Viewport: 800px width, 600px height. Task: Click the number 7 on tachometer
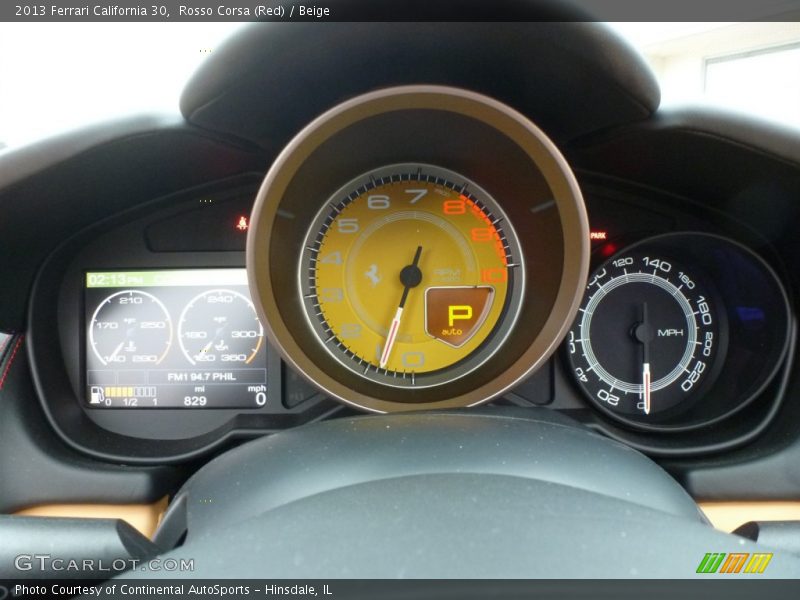coord(416,195)
